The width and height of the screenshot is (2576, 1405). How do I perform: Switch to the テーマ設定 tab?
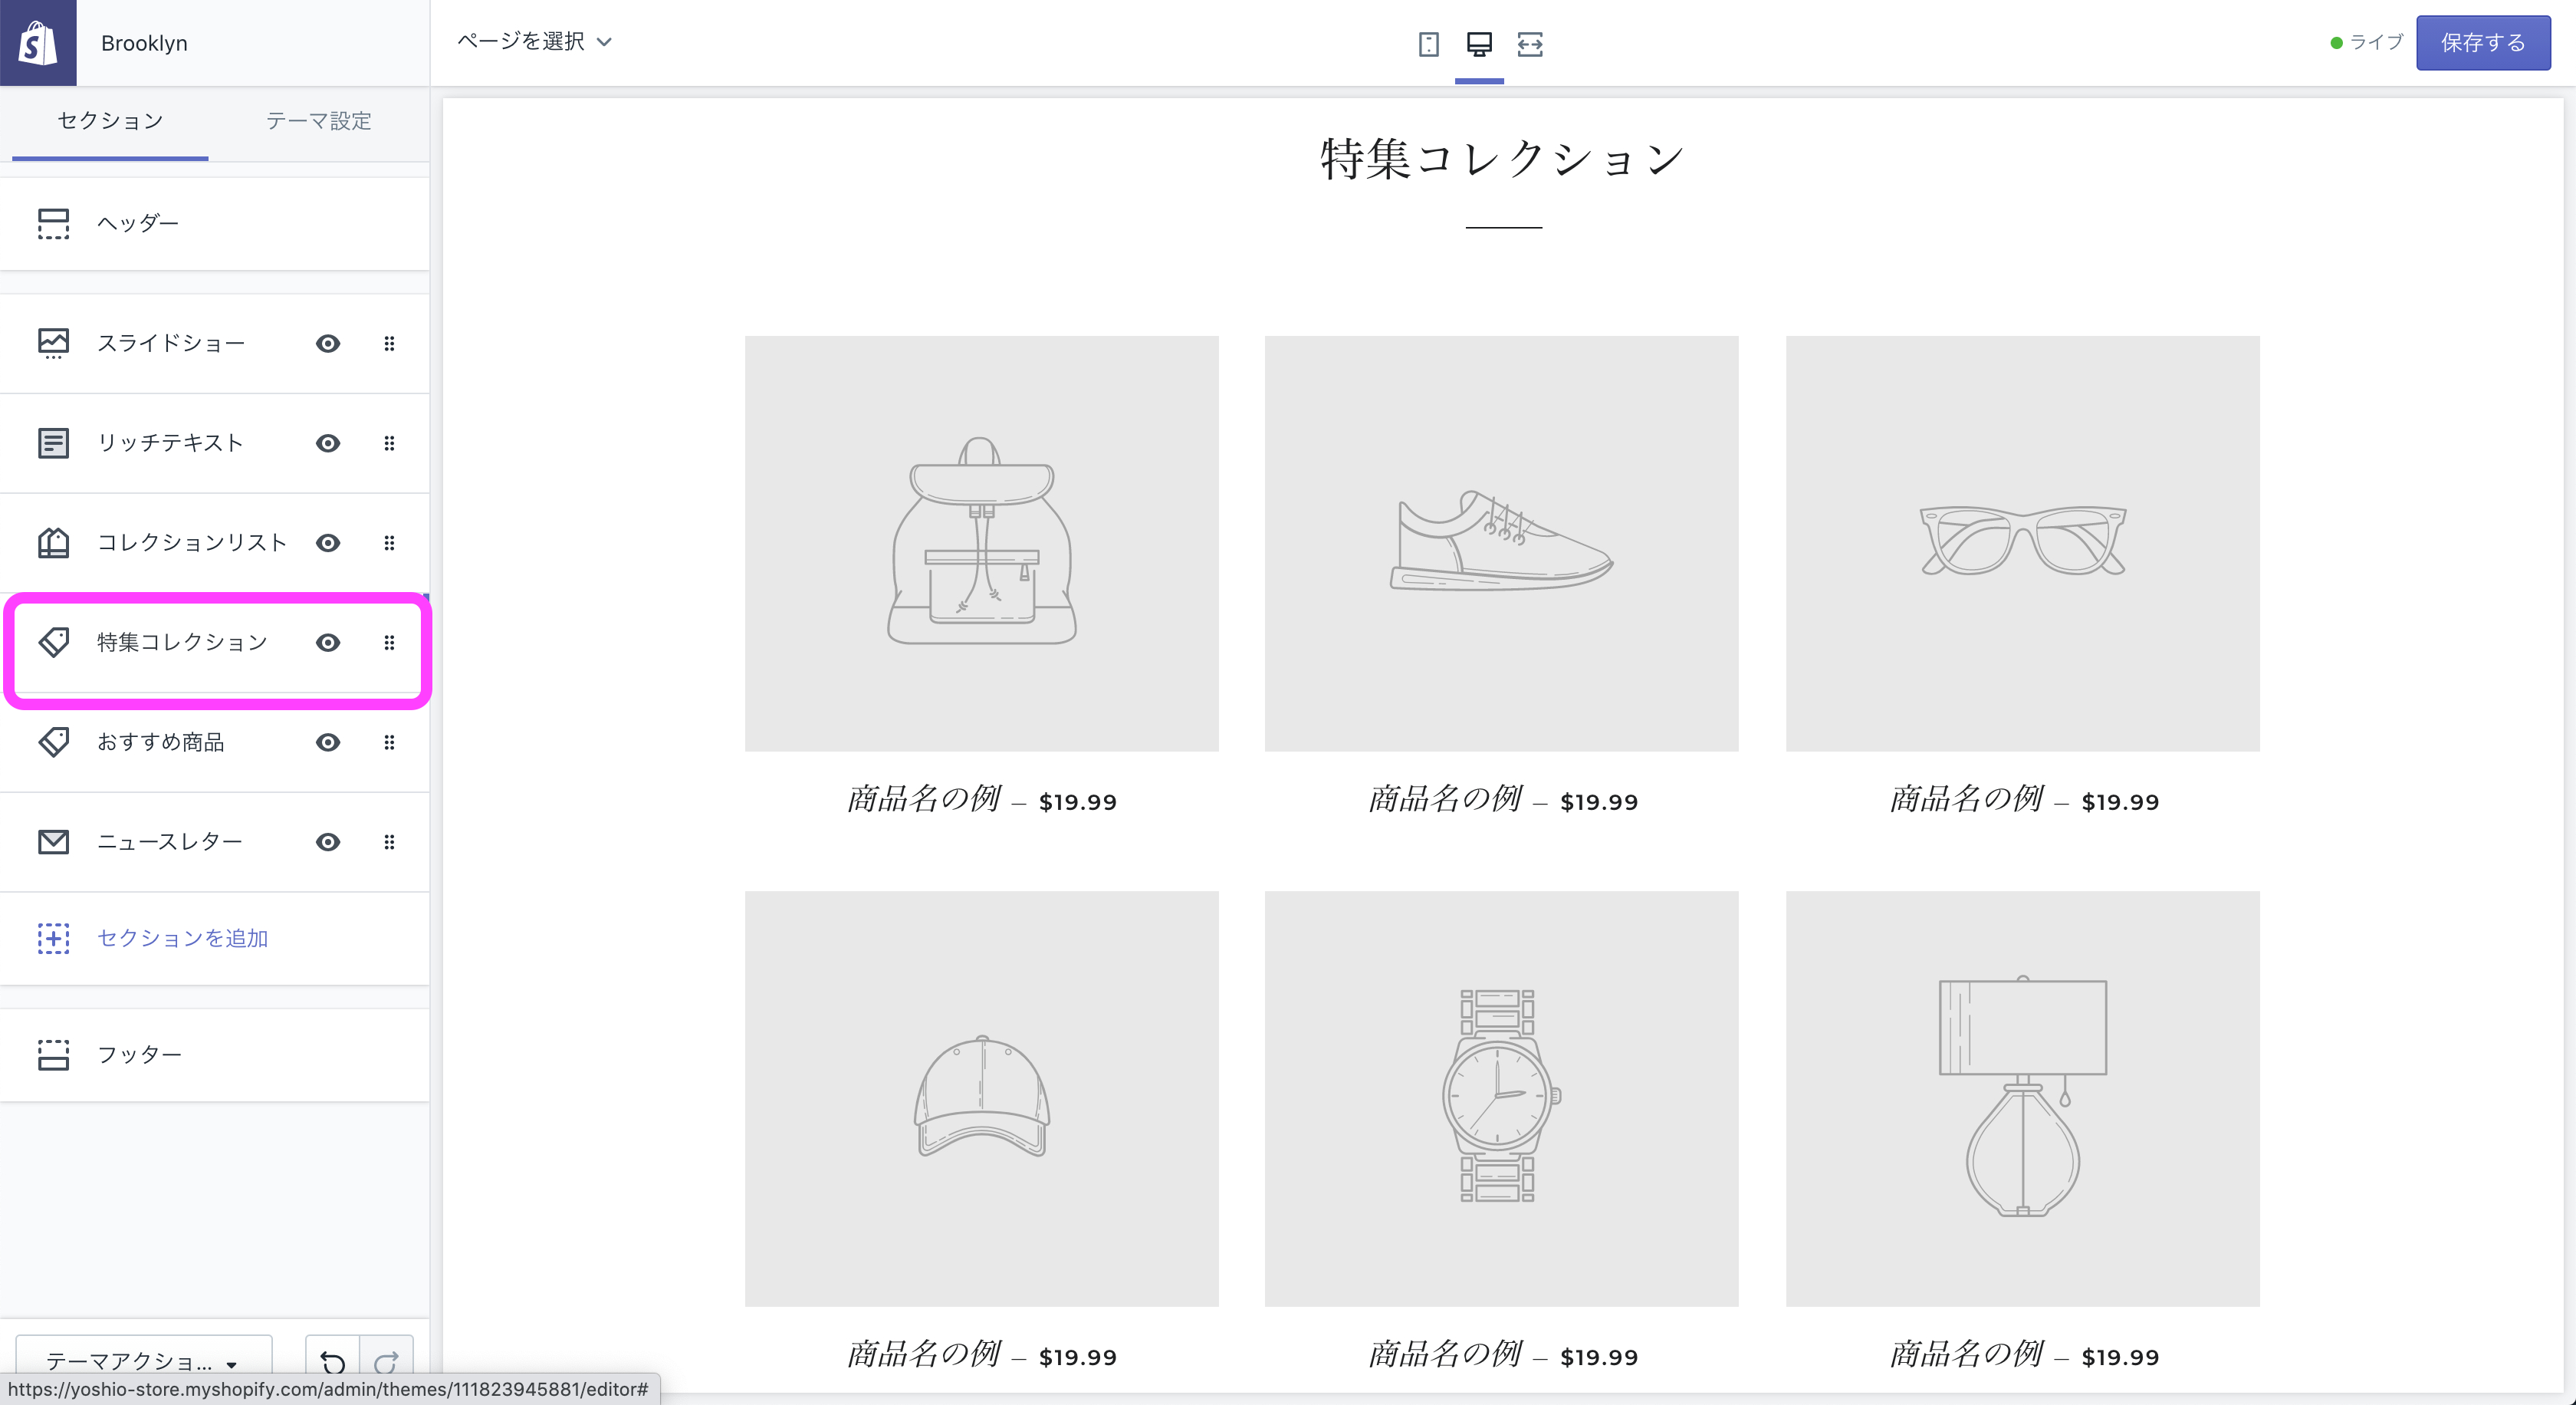coord(317,121)
